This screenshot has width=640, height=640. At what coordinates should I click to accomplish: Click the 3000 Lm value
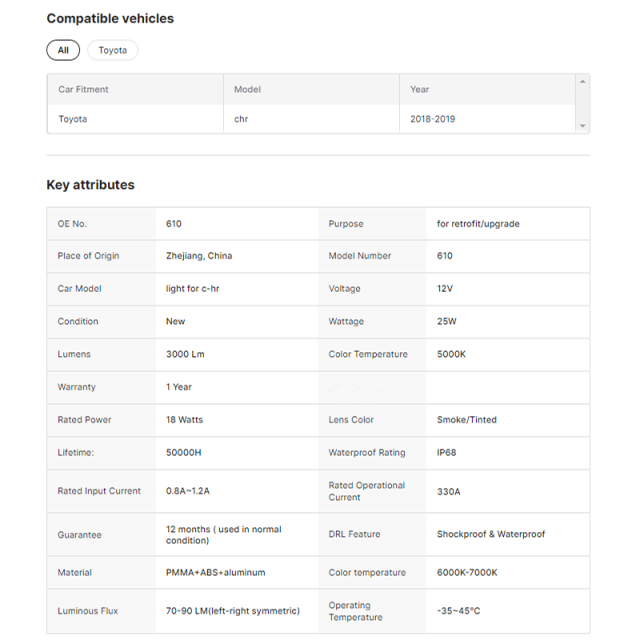click(185, 354)
